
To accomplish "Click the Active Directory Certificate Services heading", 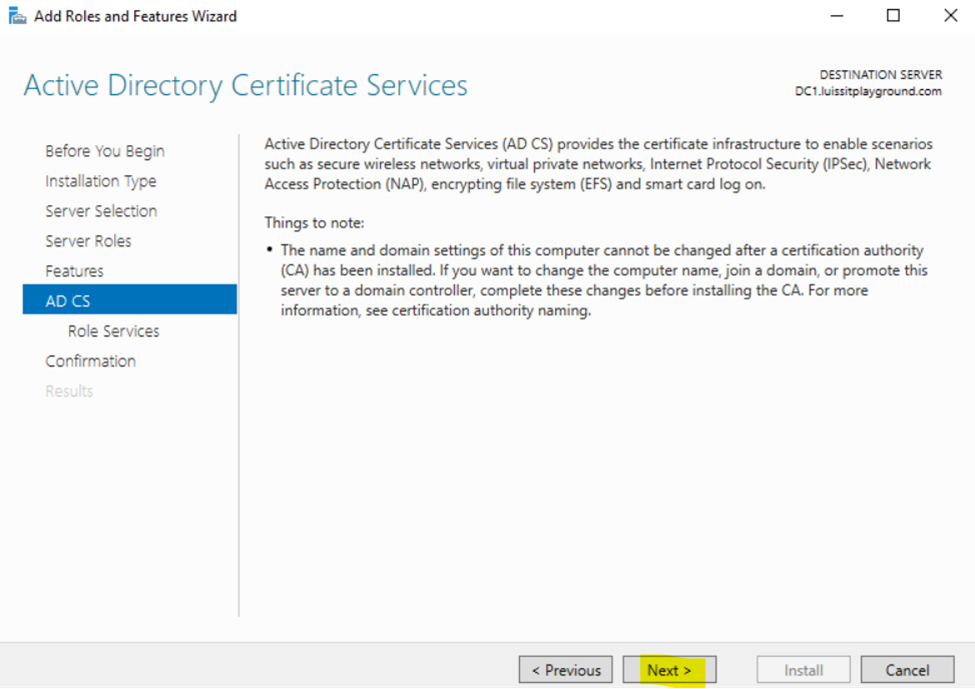I will [246, 85].
